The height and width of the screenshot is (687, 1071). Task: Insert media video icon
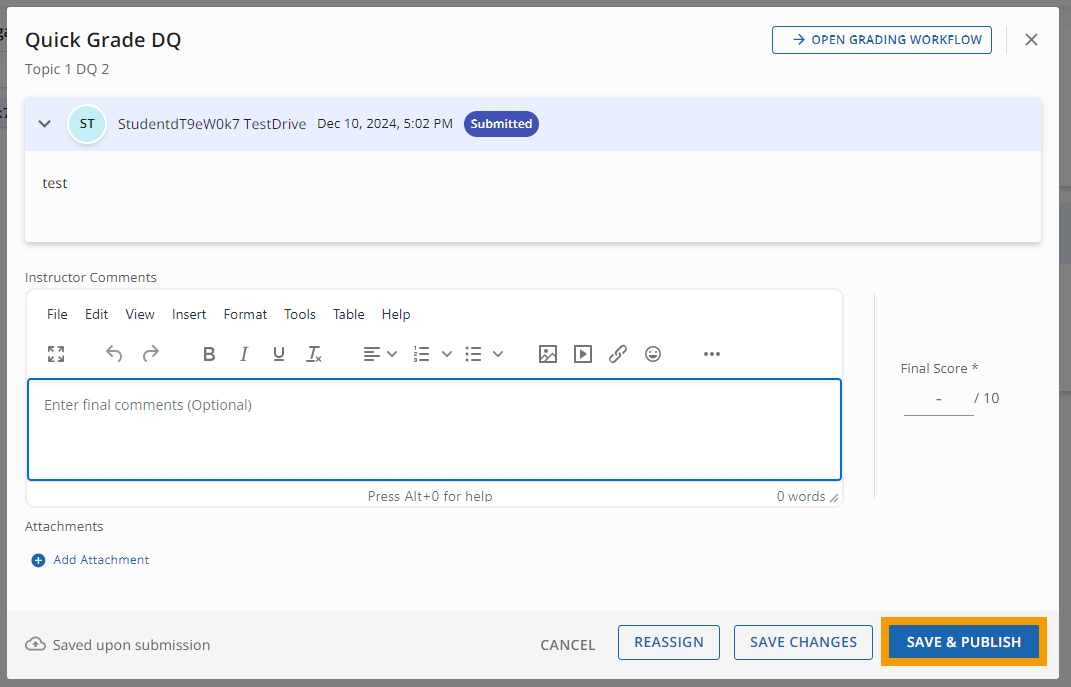(x=583, y=354)
